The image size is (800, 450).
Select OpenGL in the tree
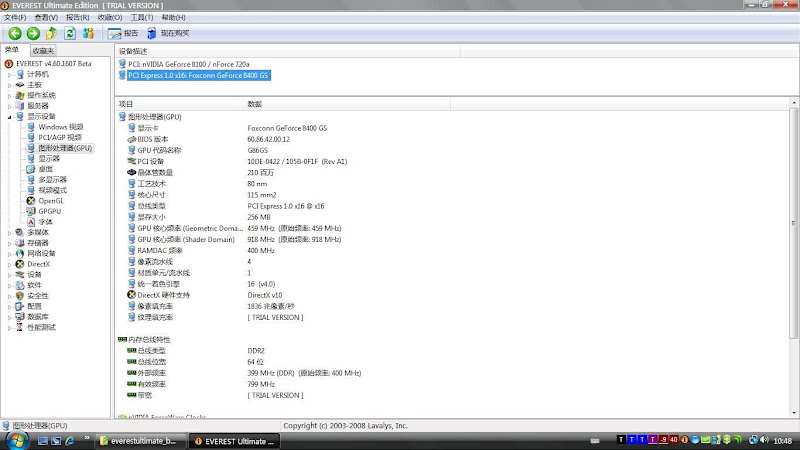click(51, 201)
